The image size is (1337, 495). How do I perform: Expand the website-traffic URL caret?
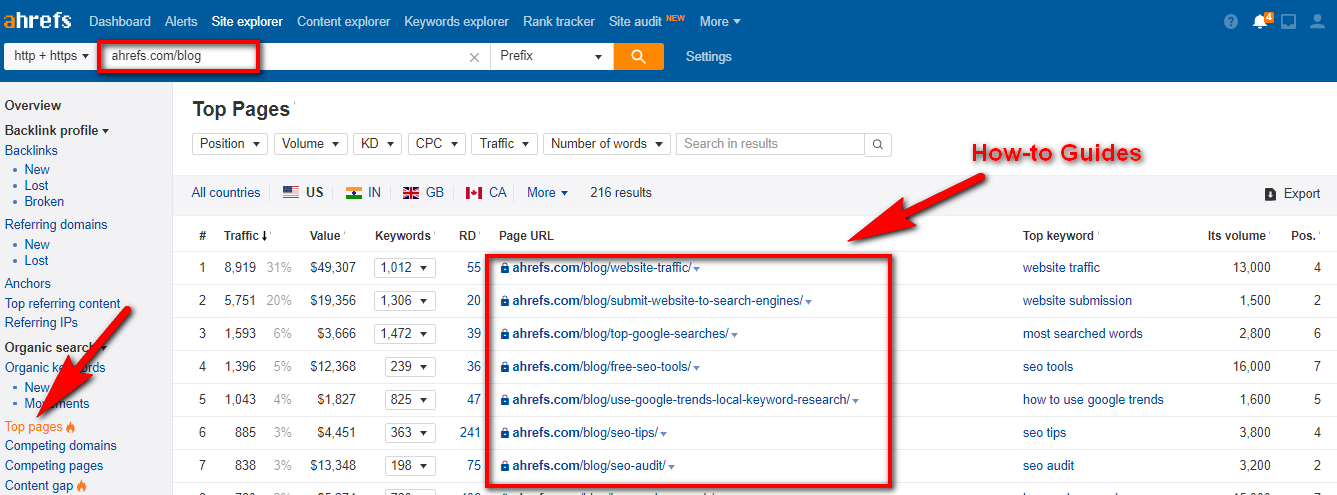coord(696,269)
